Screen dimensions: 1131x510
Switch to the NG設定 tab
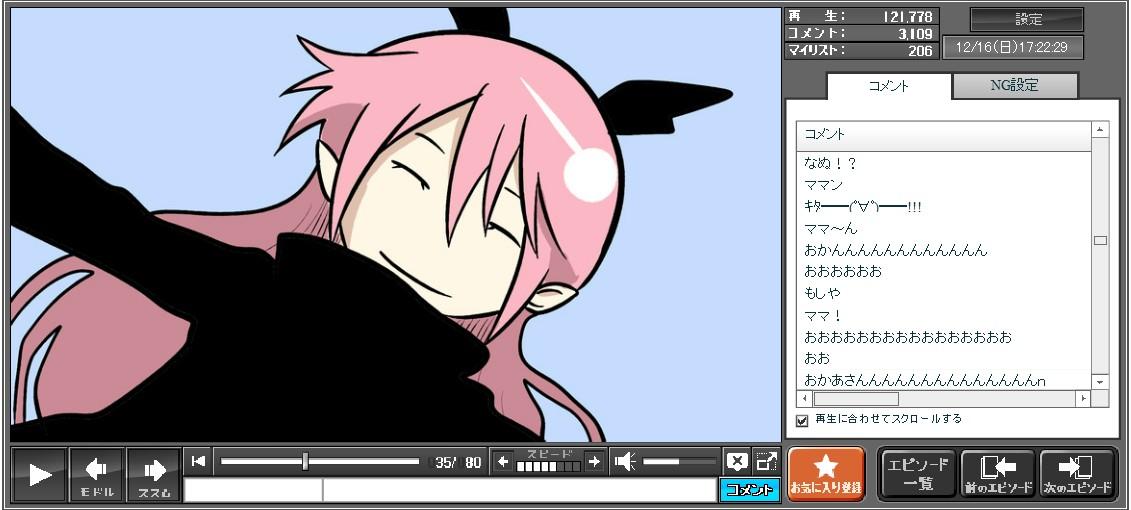tap(1014, 86)
